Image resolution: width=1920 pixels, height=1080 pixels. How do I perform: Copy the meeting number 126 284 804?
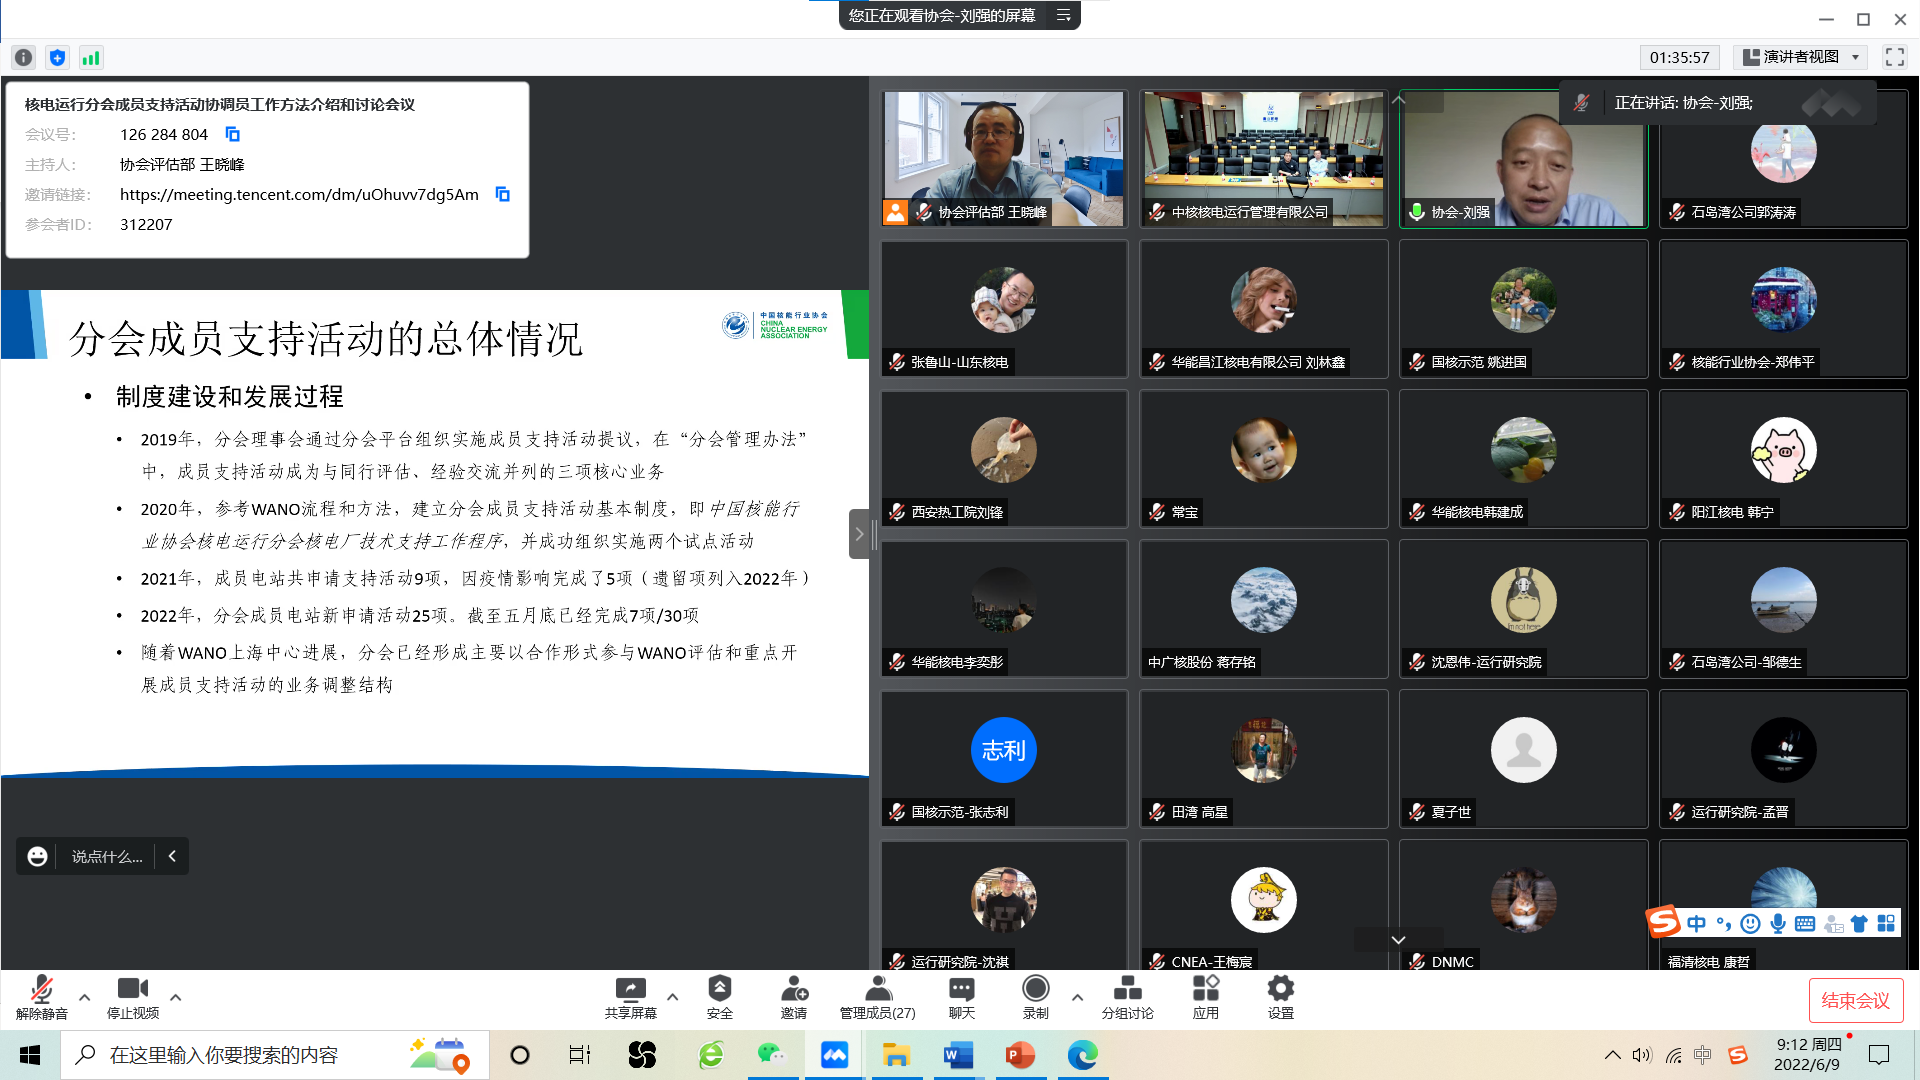coord(233,134)
